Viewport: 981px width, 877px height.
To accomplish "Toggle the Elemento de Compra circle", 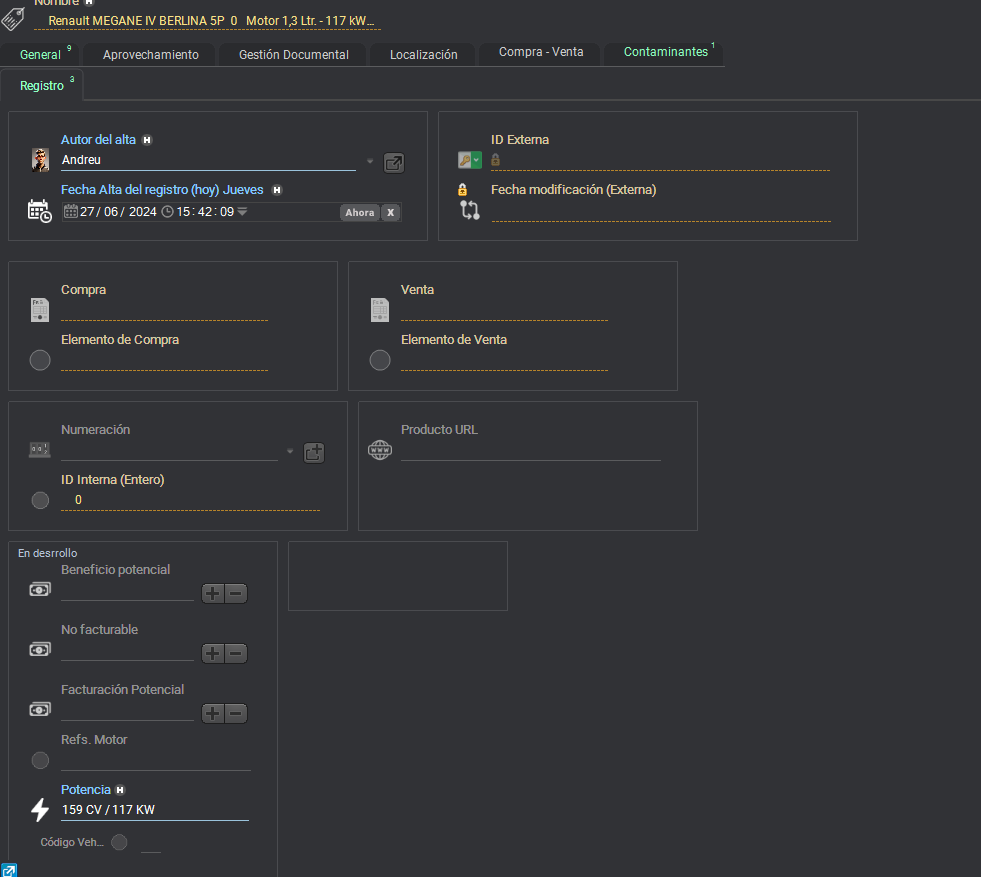I will click(40, 360).
